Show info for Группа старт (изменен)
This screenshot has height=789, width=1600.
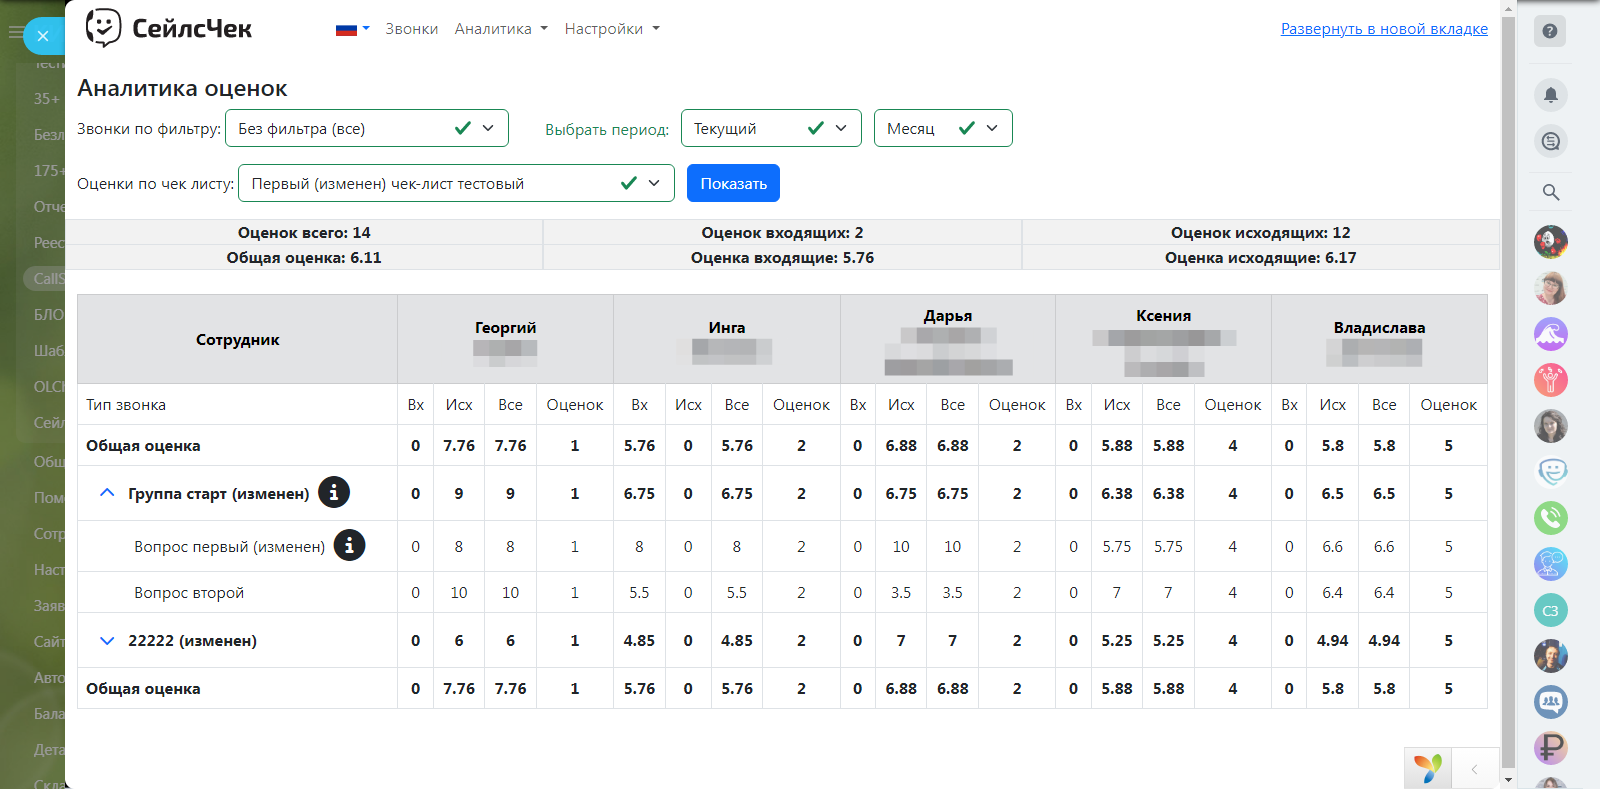[334, 492]
